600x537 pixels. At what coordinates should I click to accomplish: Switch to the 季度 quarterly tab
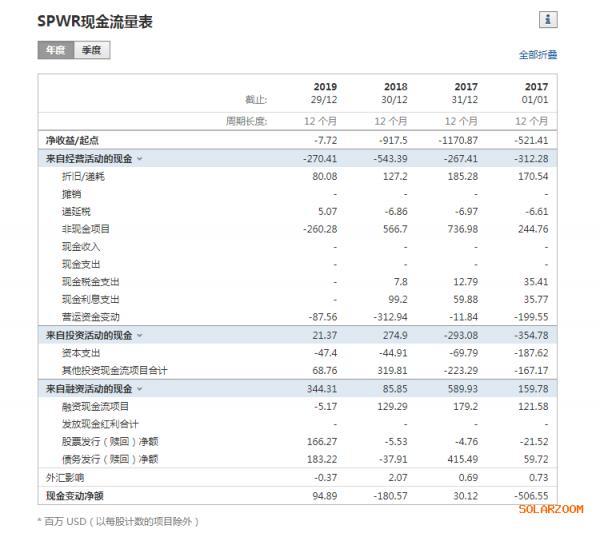tap(92, 50)
